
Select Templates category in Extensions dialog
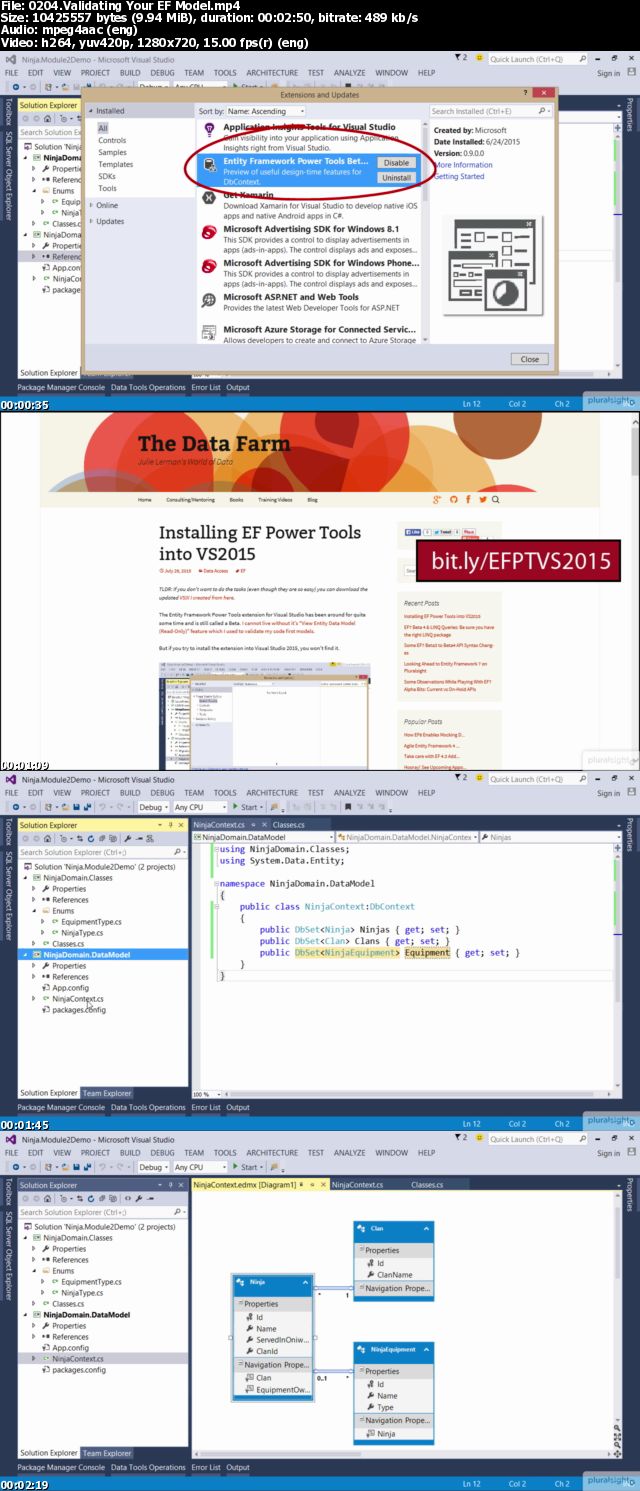click(x=115, y=164)
